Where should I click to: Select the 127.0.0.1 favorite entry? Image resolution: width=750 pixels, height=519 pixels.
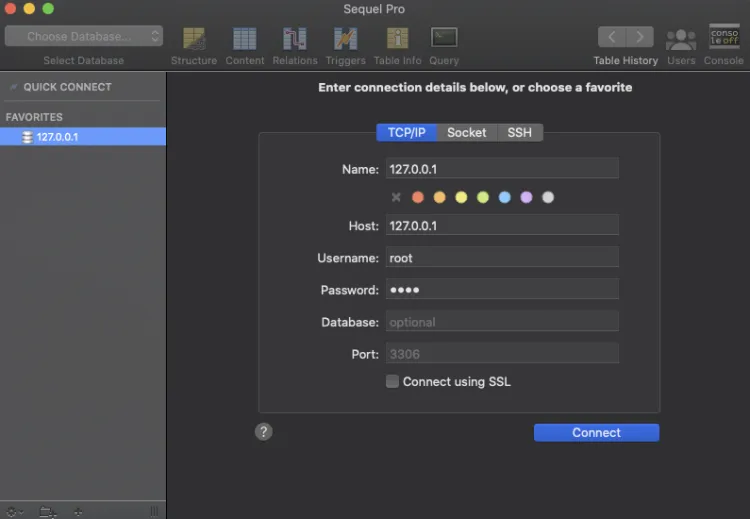point(58,137)
